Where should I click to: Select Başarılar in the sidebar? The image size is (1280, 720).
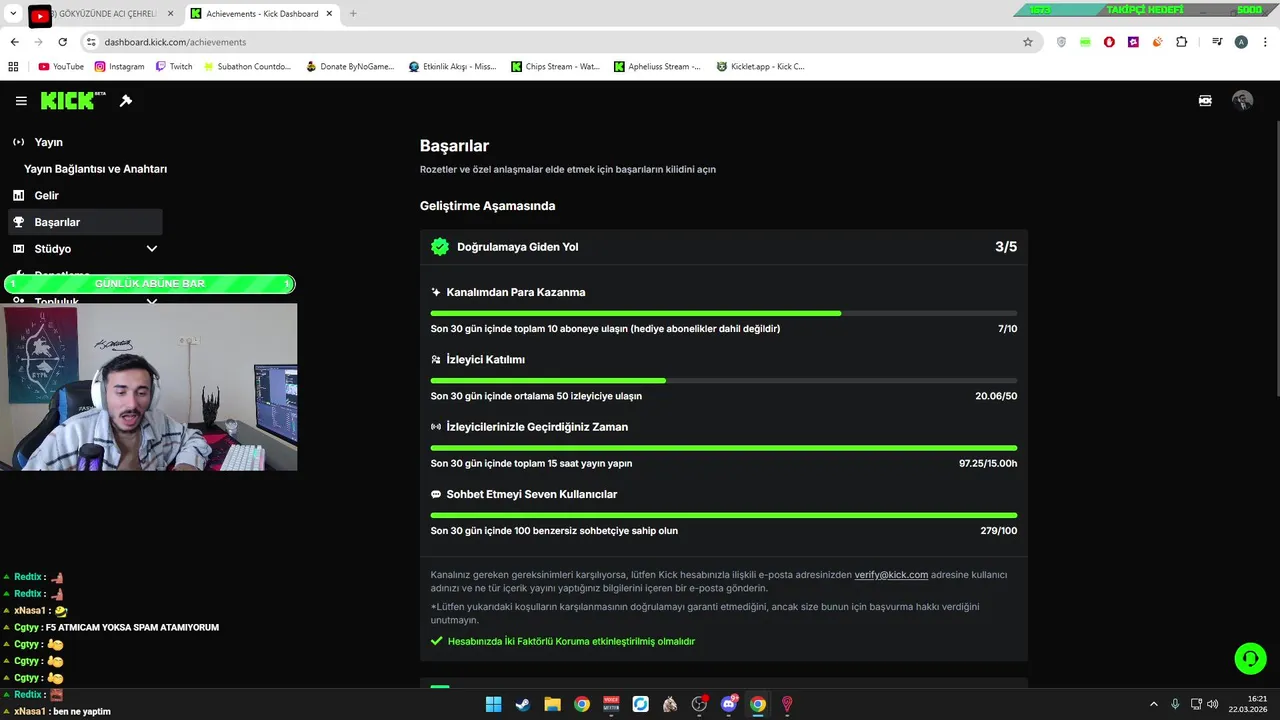[85, 222]
